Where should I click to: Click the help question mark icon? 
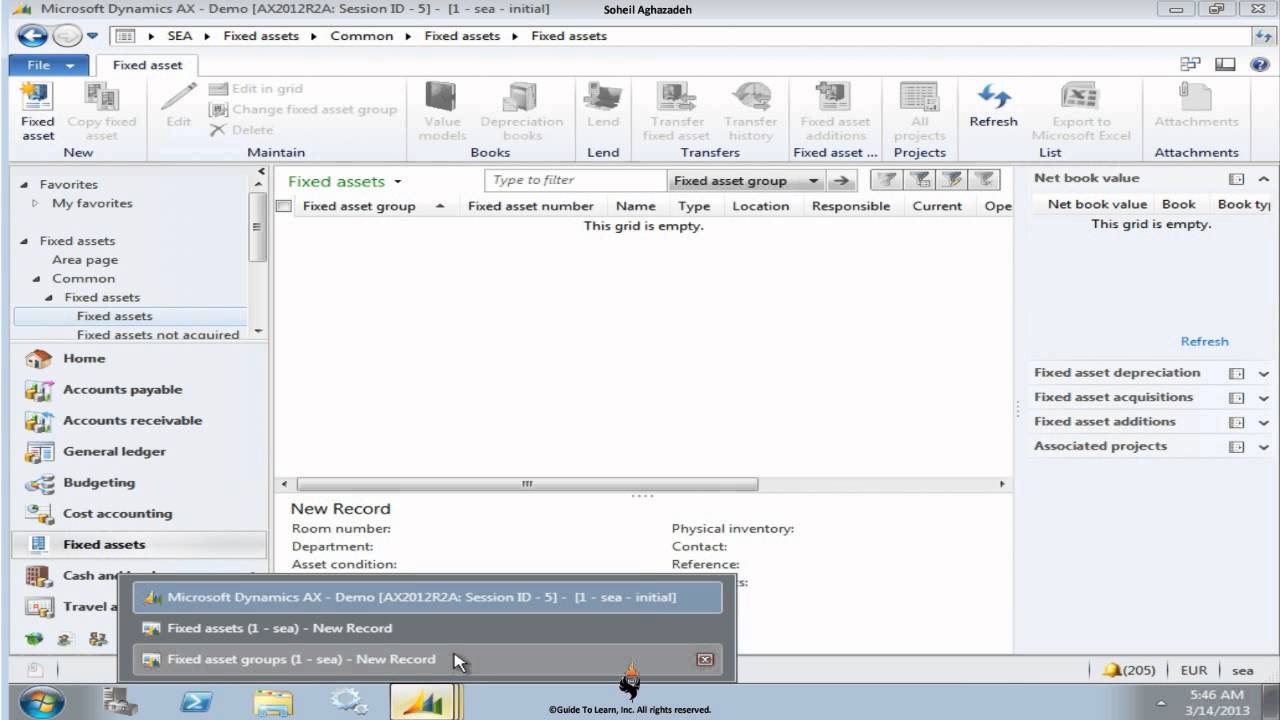tap(1259, 64)
